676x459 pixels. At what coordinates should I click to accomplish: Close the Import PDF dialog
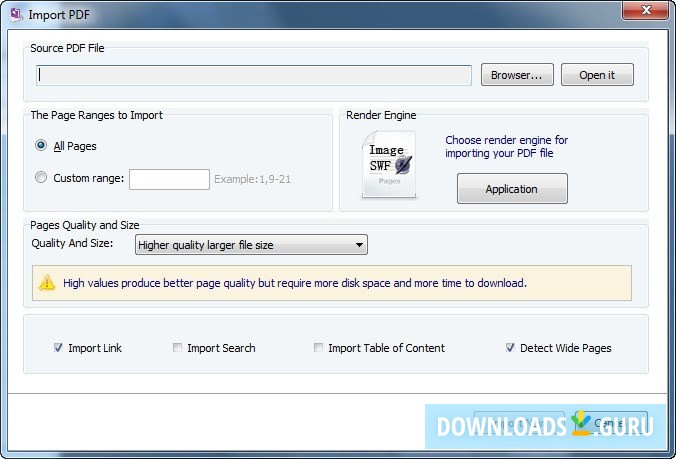click(x=645, y=10)
